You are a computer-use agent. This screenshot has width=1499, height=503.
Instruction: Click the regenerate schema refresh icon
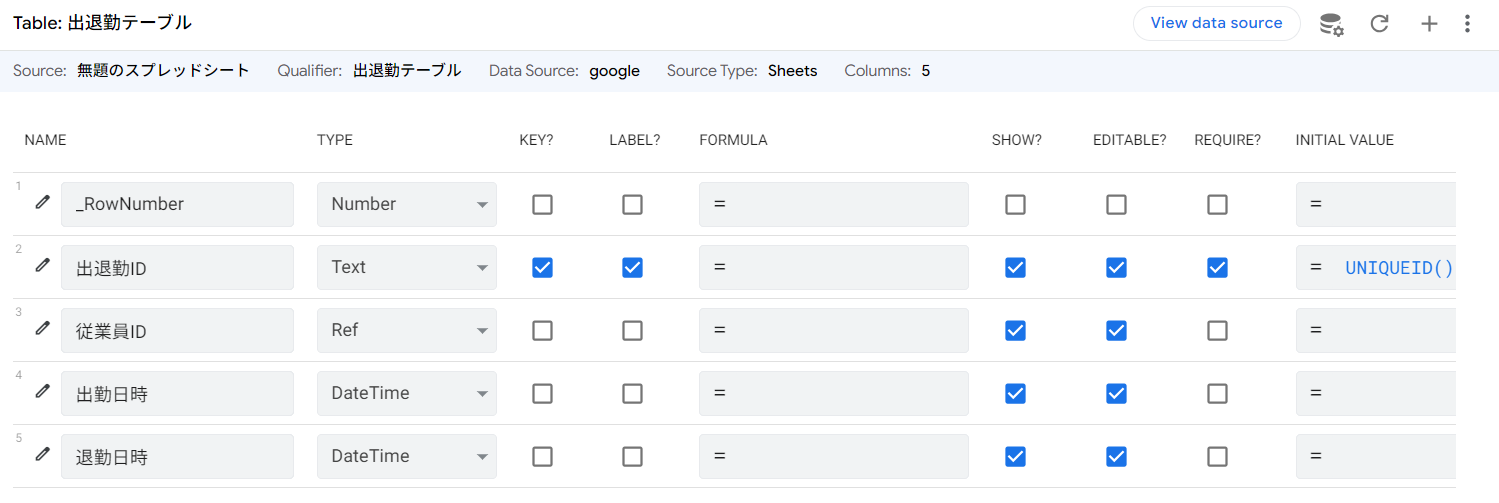pos(1380,24)
